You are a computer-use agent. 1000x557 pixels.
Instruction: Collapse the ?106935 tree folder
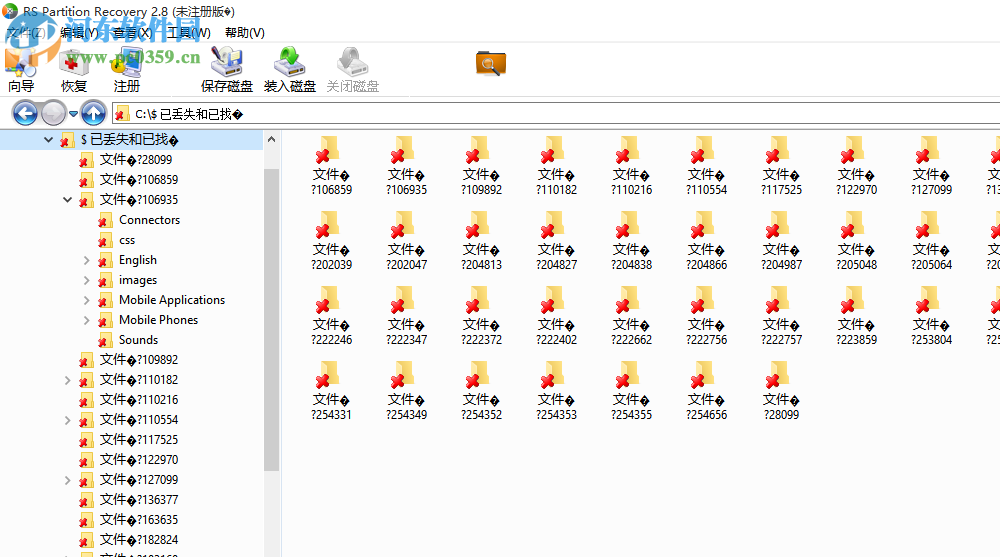(68, 200)
